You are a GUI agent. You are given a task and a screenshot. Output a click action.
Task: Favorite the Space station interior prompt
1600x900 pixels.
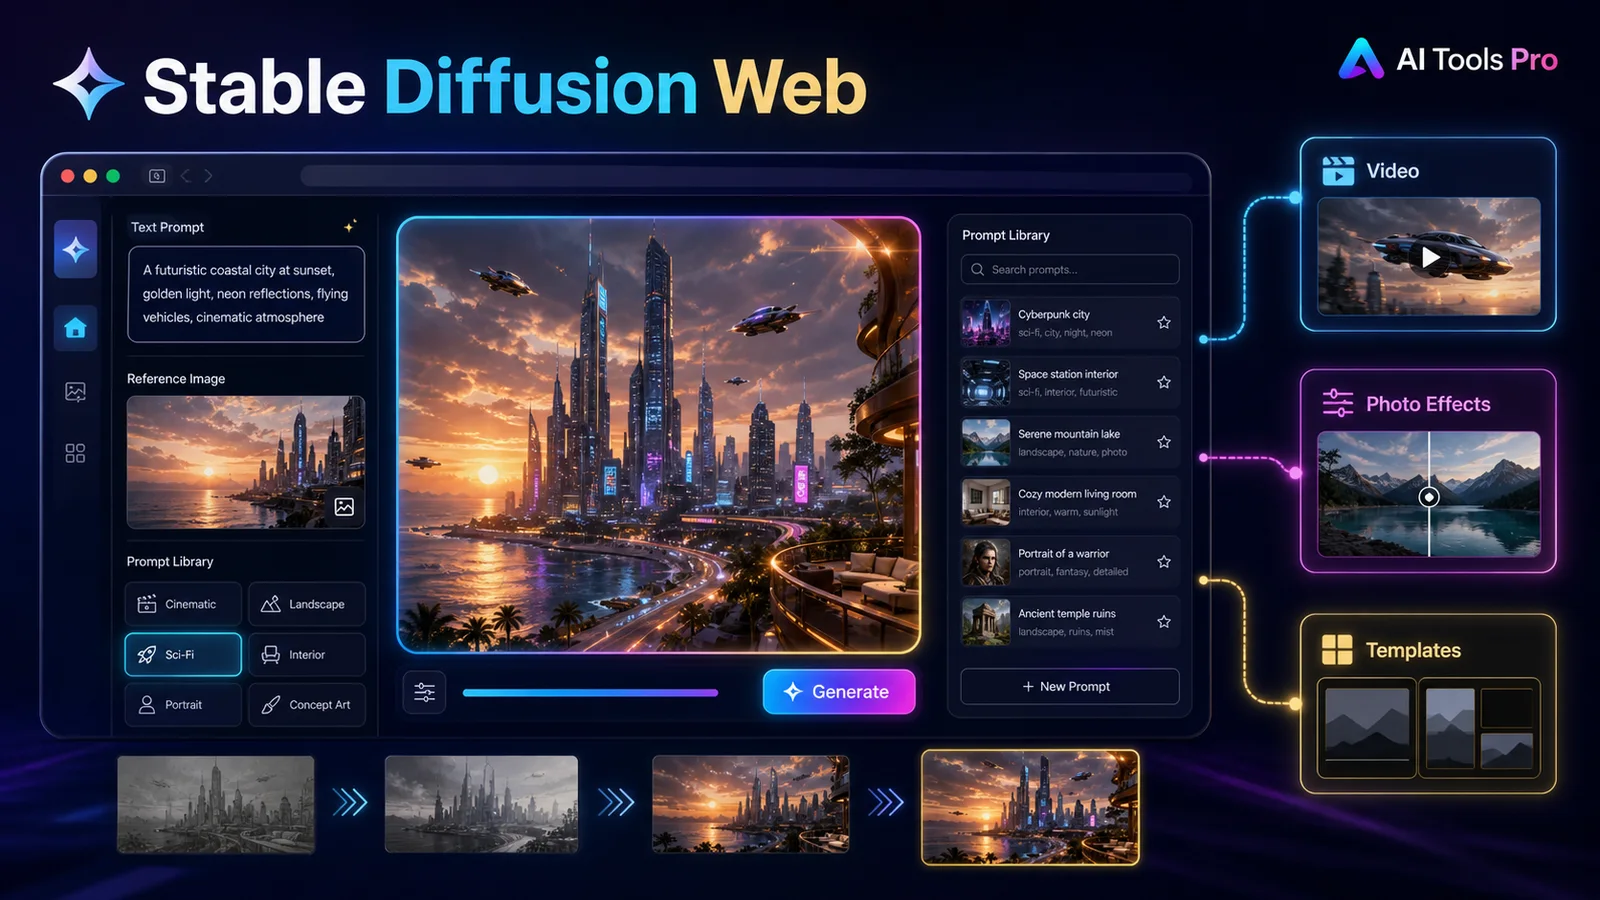(1164, 382)
